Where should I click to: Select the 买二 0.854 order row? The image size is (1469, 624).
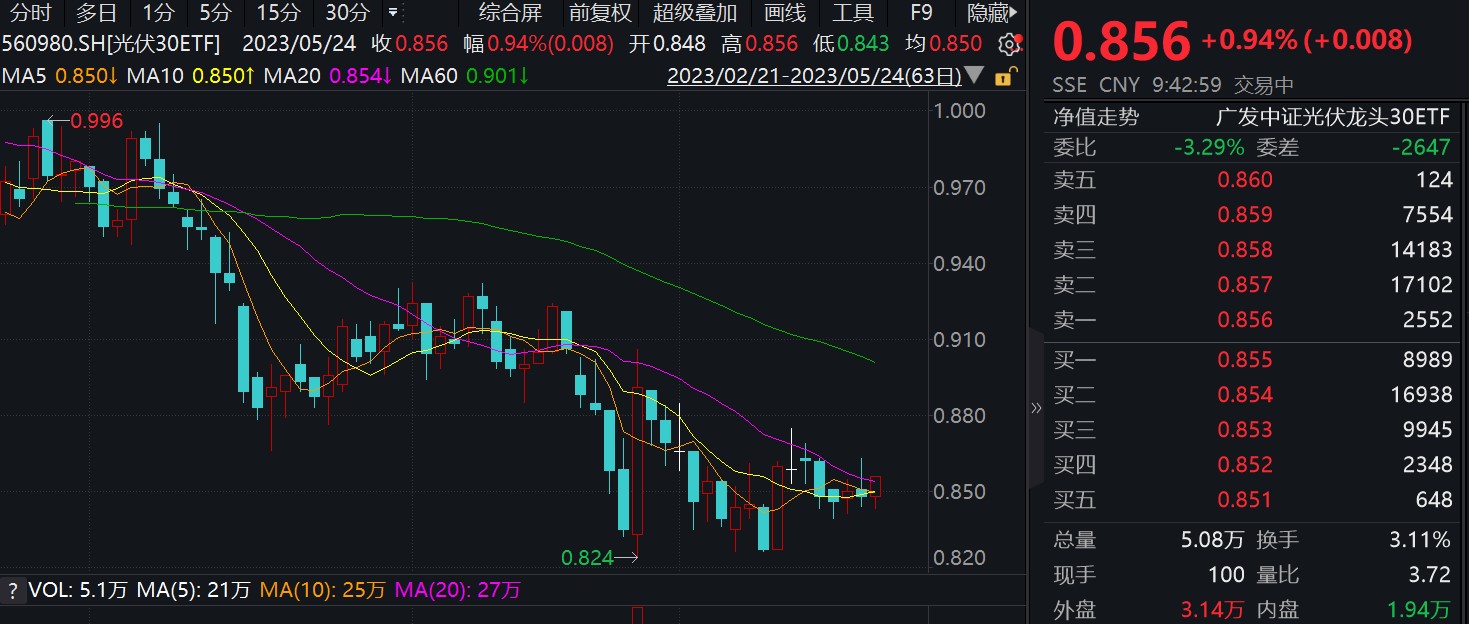tap(1251, 395)
